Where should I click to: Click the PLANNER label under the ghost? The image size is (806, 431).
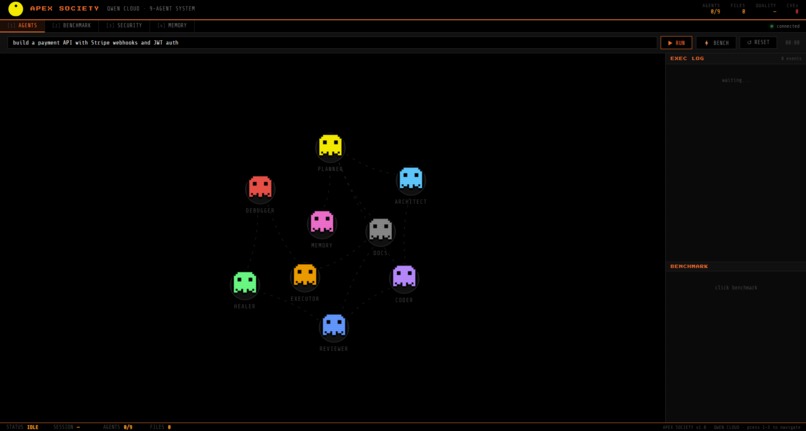coord(330,169)
